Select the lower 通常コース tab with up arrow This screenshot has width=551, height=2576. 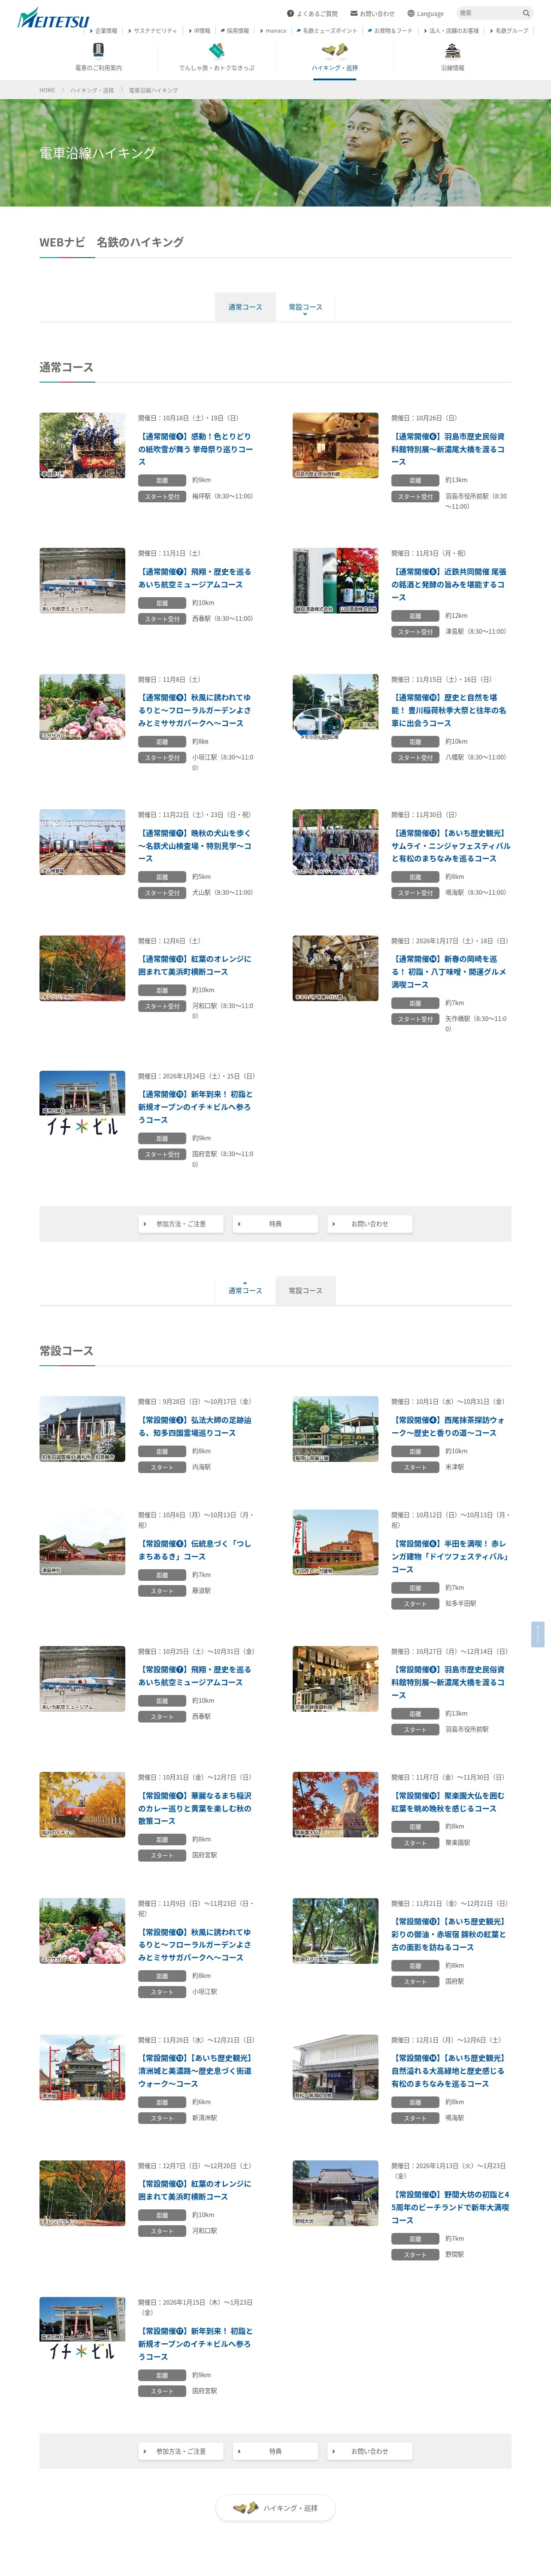[x=245, y=1290]
